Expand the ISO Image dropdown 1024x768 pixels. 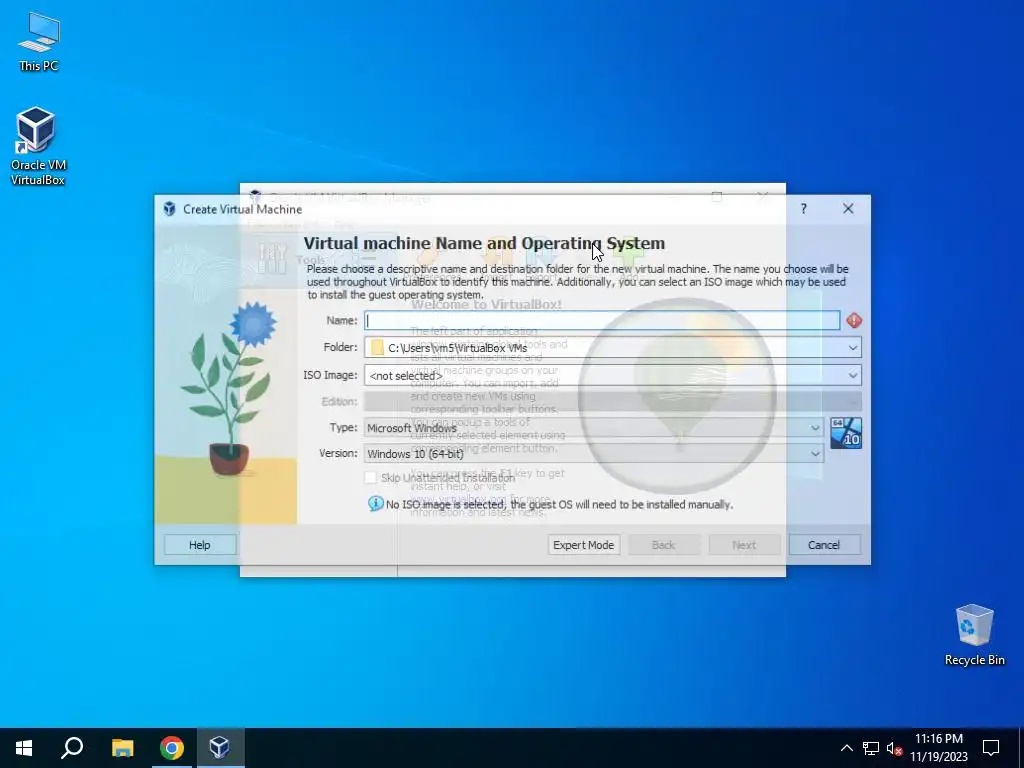point(852,375)
